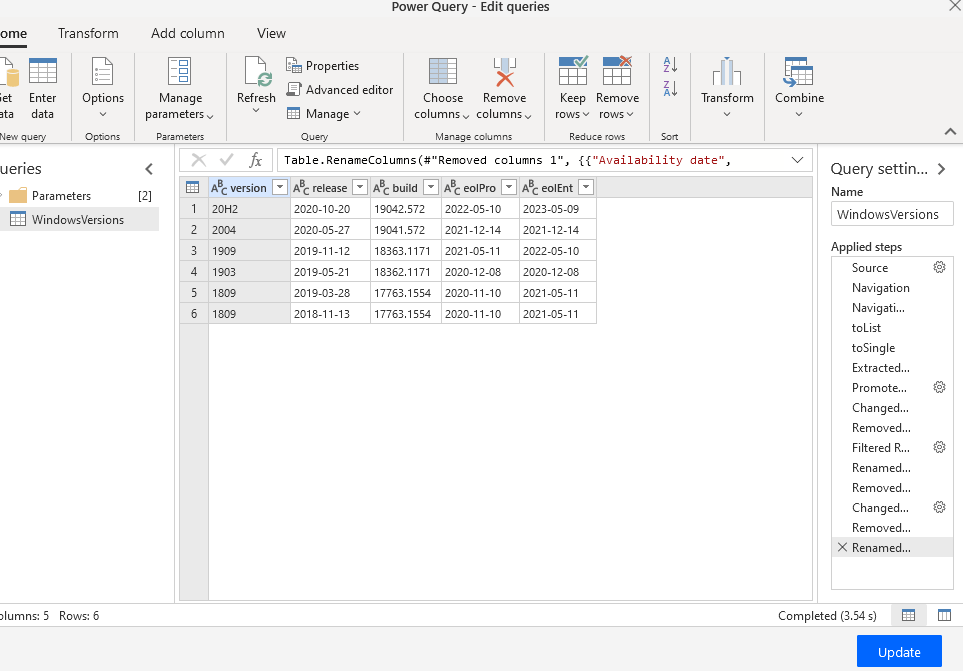The height and width of the screenshot is (671, 963).
Task: Open the Advanced editor
Action: coord(340,90)
